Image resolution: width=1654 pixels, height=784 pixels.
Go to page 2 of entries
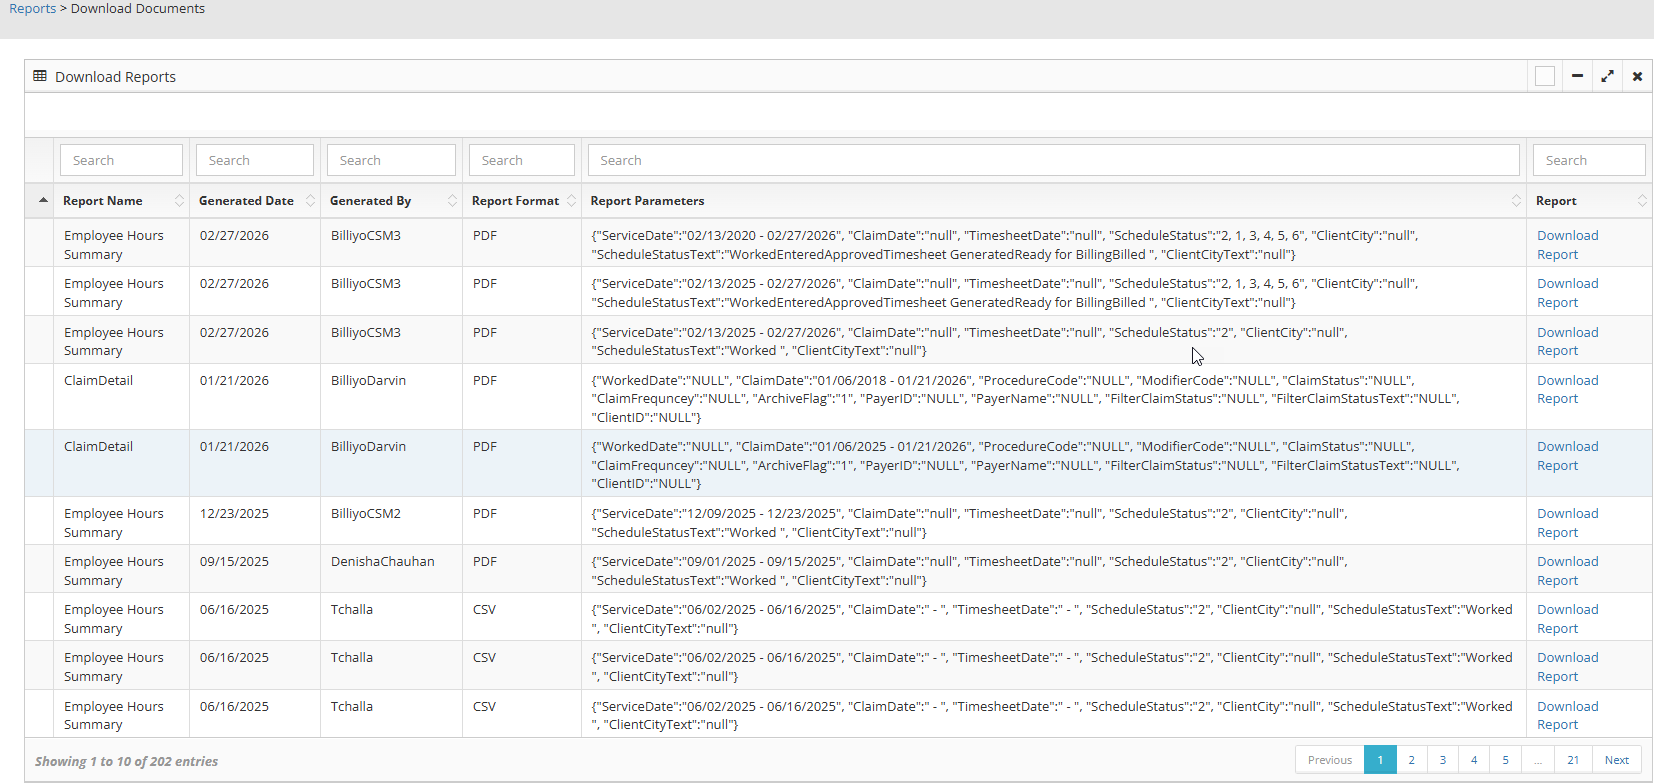[1411, 760]
